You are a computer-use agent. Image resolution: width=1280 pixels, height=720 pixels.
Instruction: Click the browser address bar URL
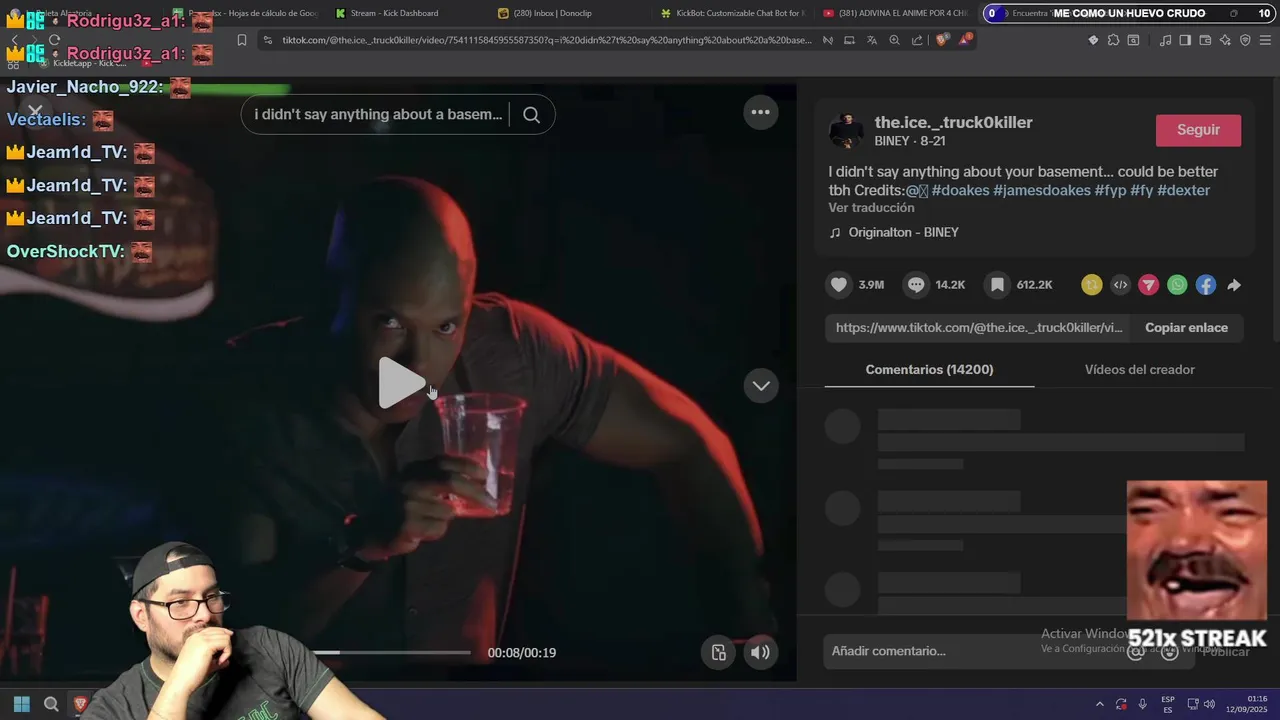click(547, 40)
